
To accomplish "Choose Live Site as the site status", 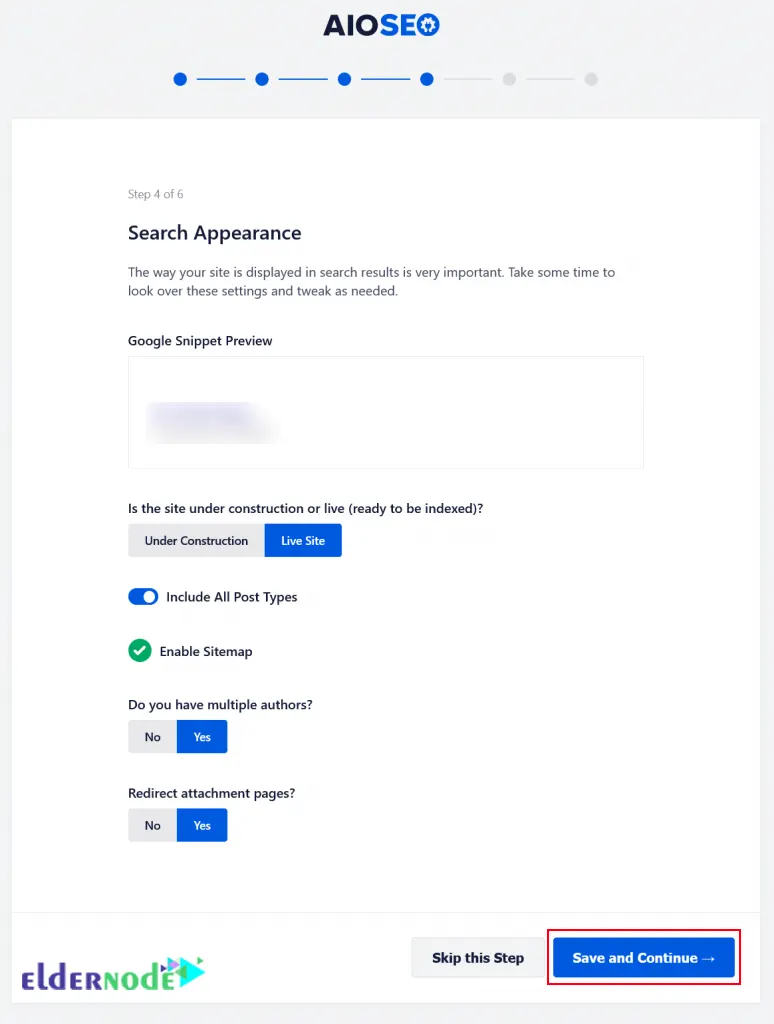I will [x=303, y=540].
